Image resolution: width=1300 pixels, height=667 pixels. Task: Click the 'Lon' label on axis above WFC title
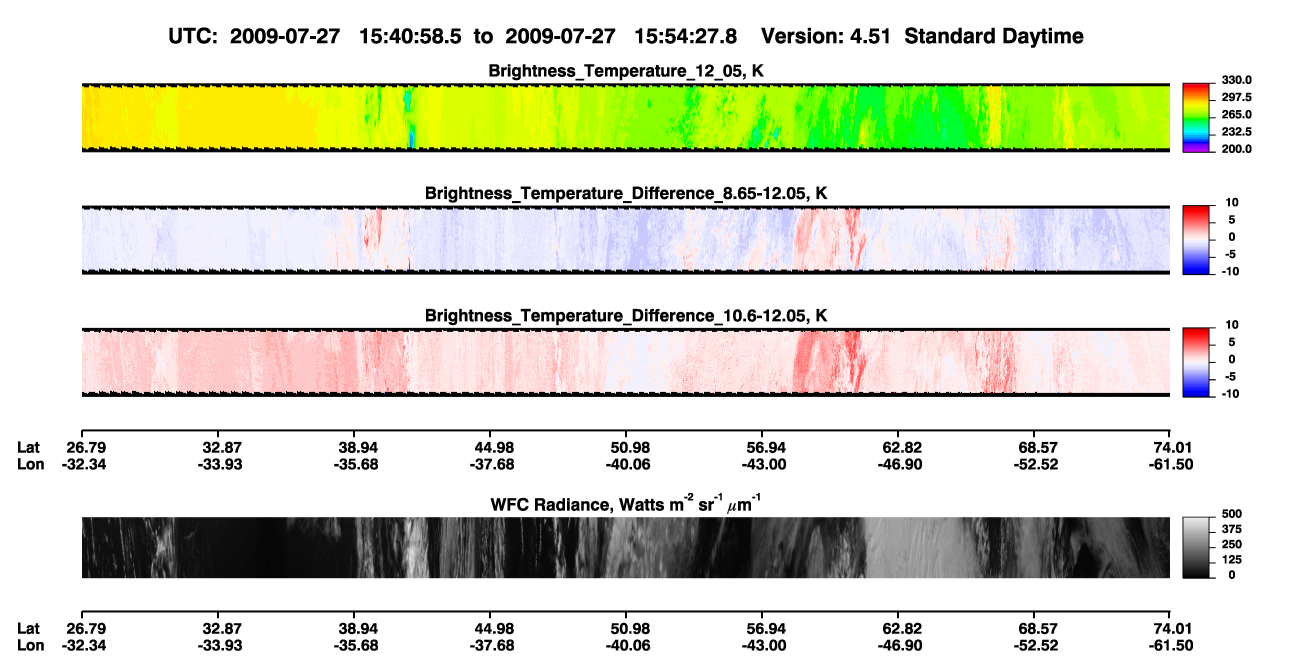click(x=30, y=464)
